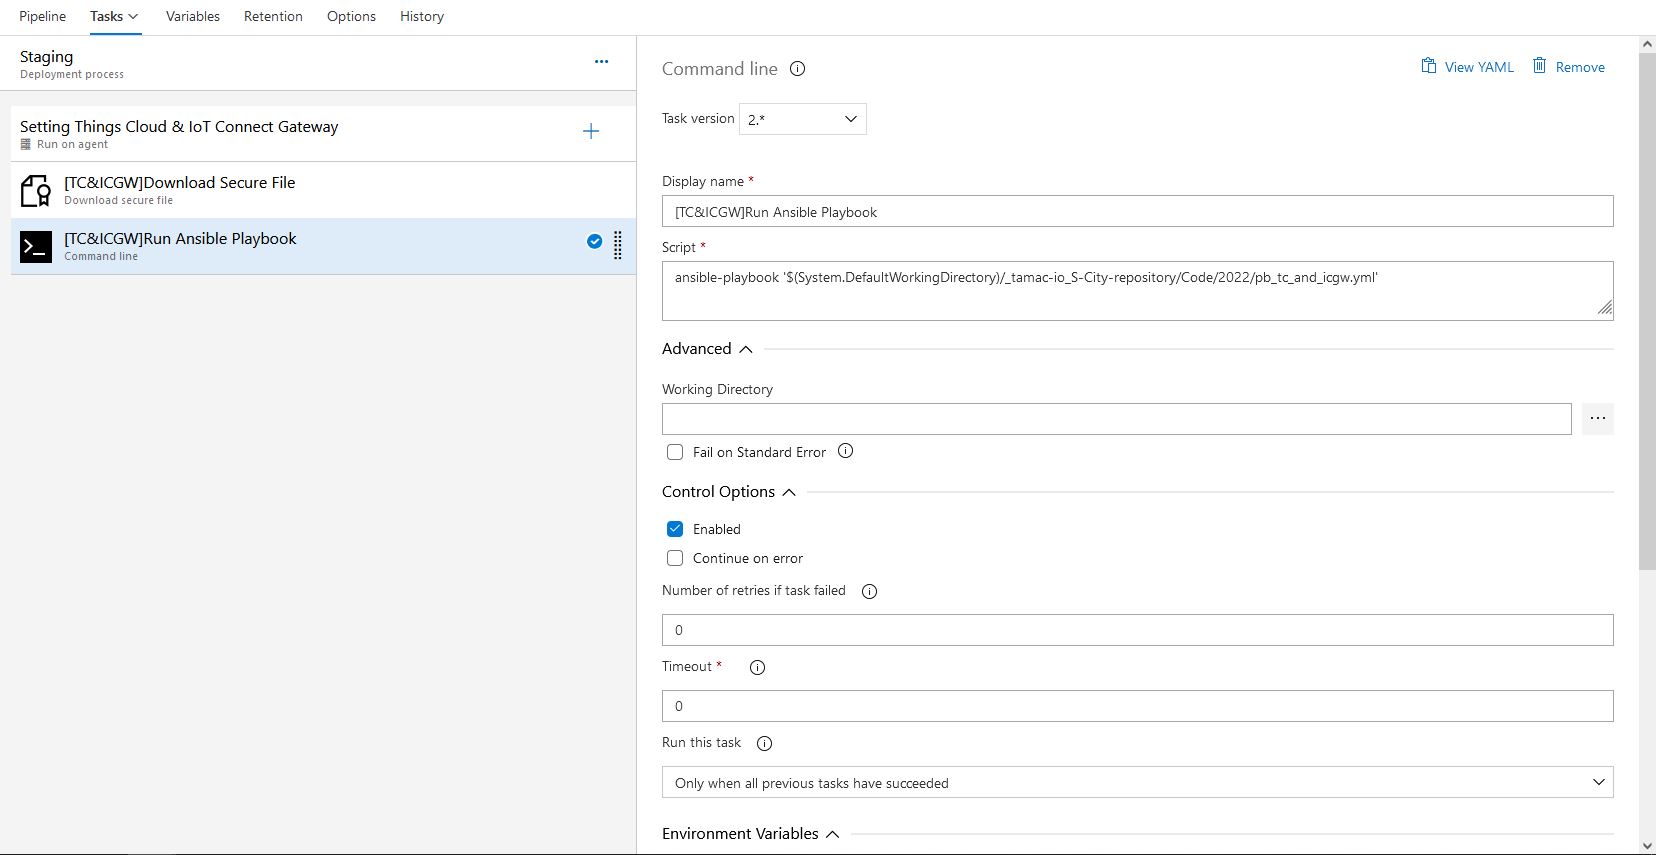Screen dimensions: 1656x855
Task: Check Continue on error option
Action: point(675,558)
